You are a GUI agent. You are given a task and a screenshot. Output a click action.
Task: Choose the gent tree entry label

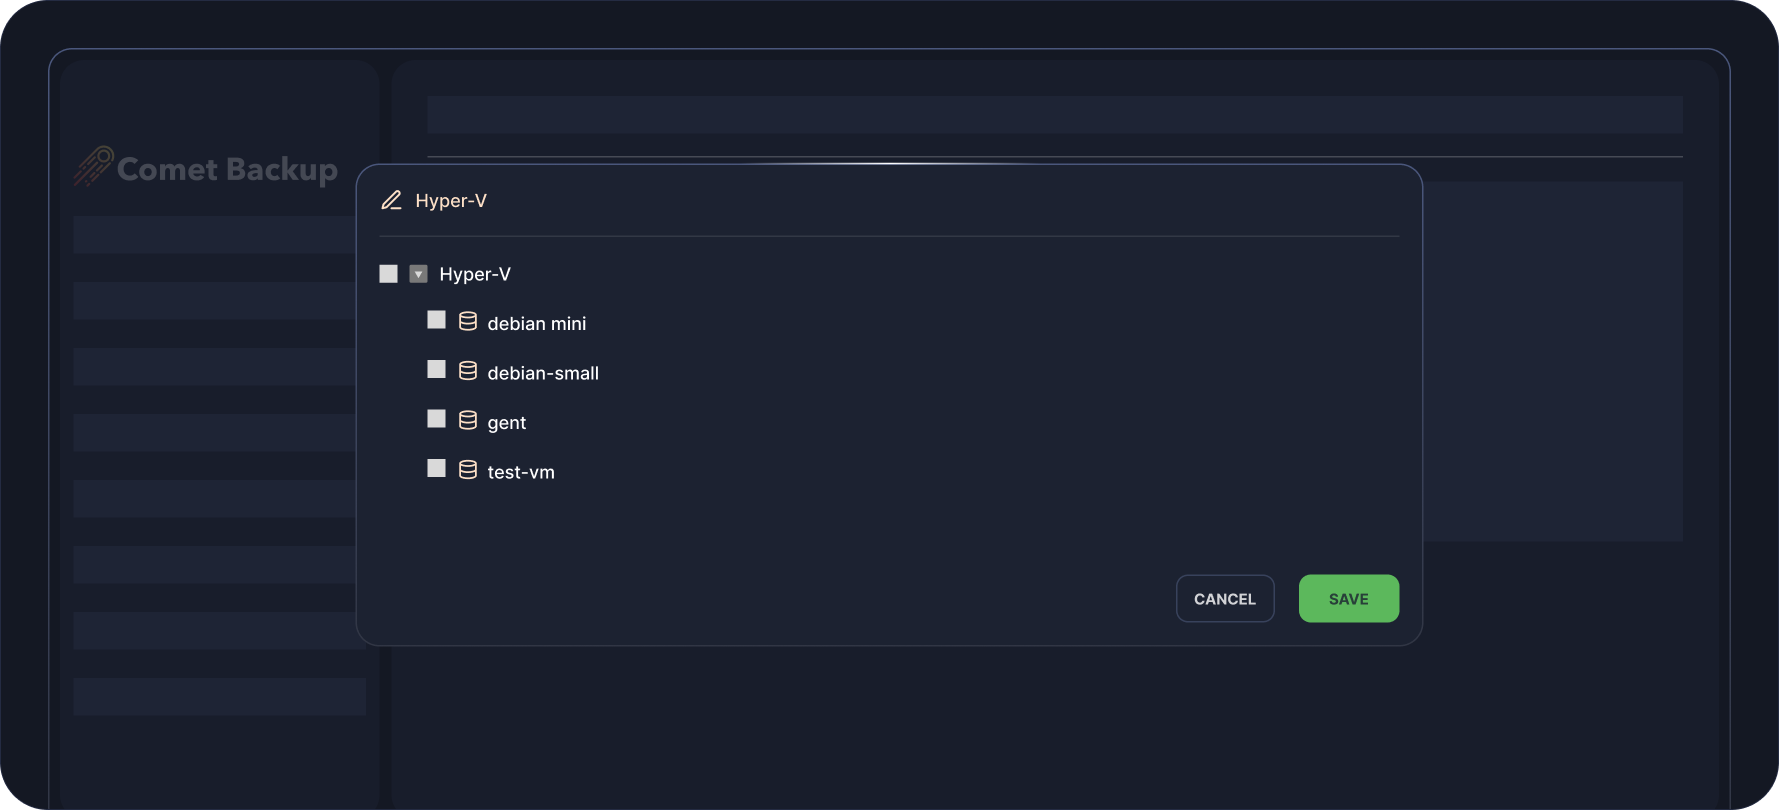(507, 423)
